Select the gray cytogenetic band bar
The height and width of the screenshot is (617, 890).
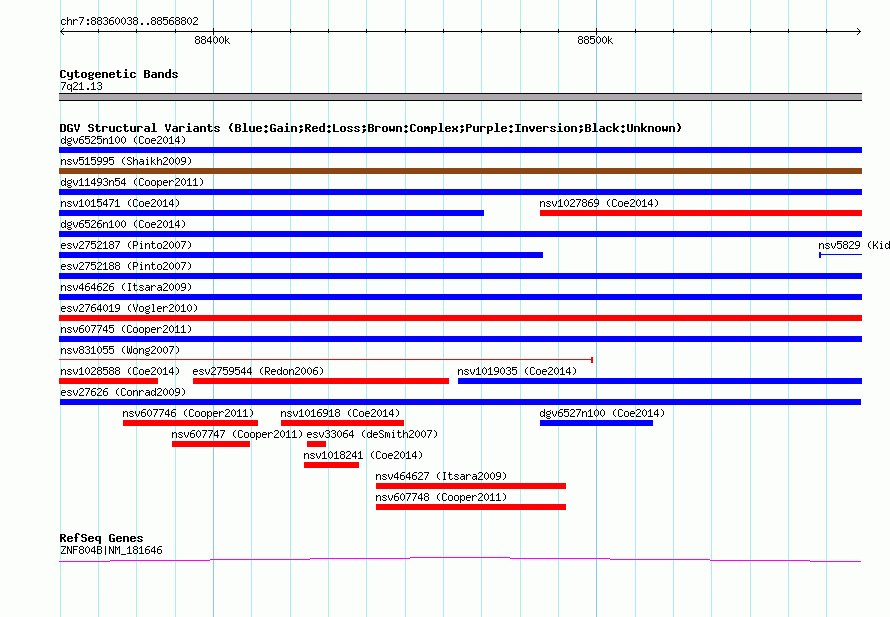click(x=460, y=97)
